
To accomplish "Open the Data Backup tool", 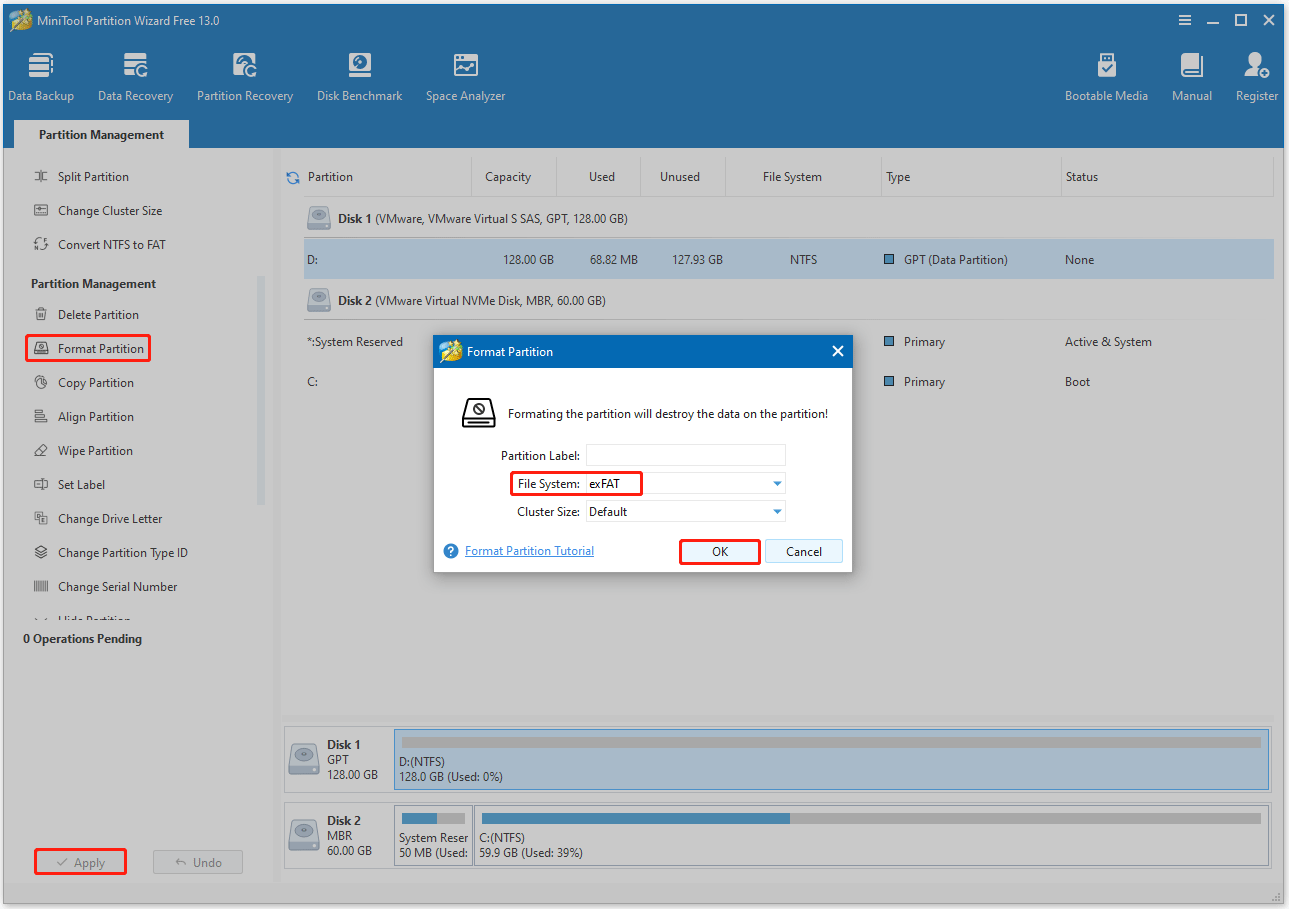I will point(41,75).
